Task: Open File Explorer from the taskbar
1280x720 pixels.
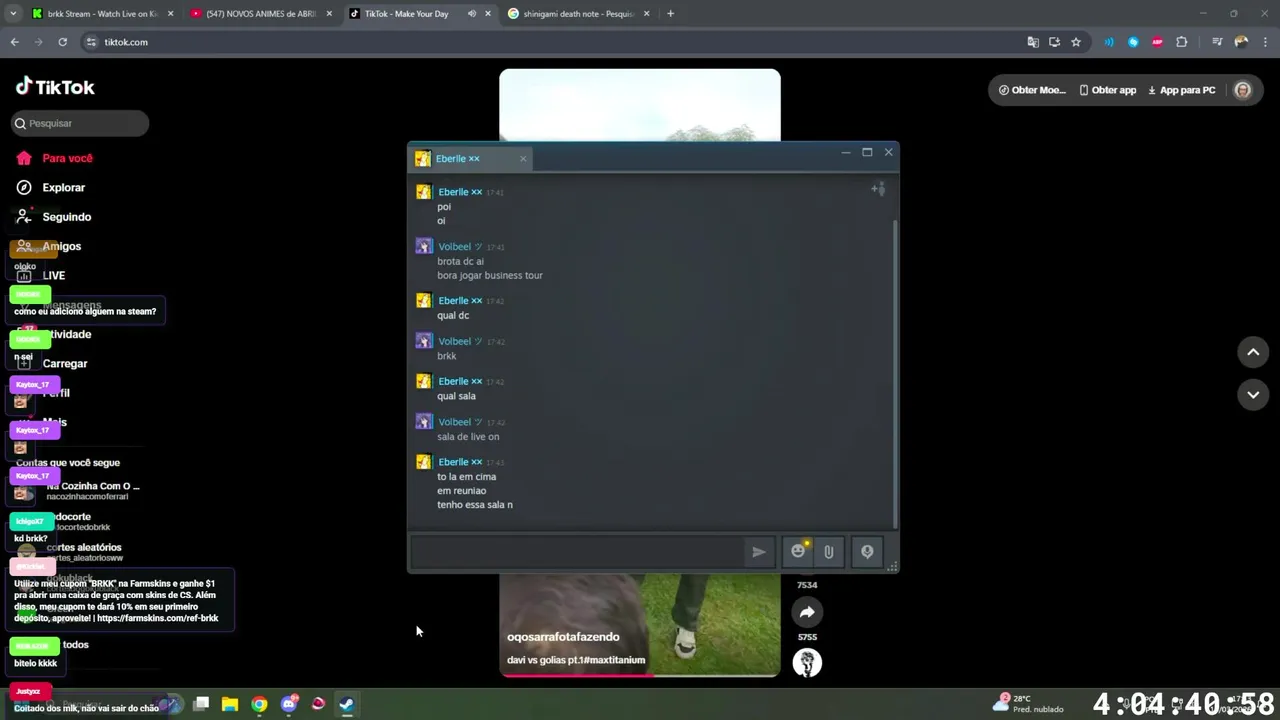Action: click(230, 704)
